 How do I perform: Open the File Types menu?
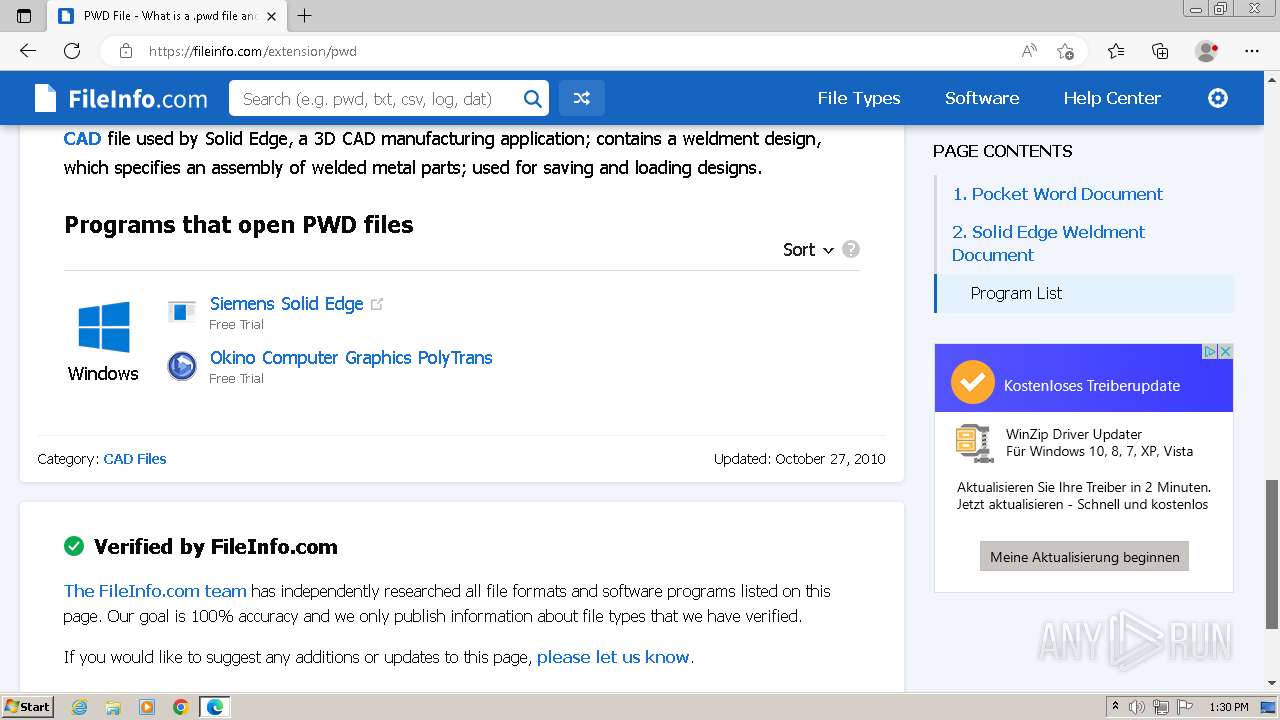tap(859, 98)
